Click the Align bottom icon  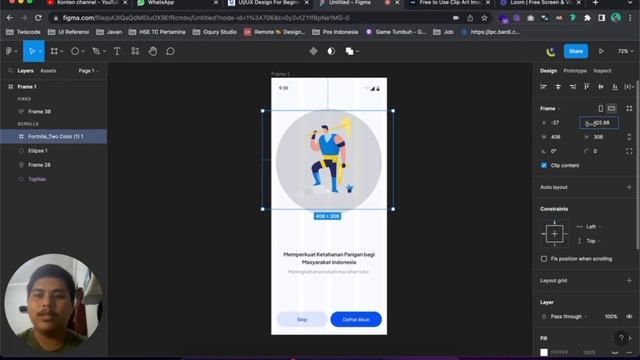coord(615,87)
